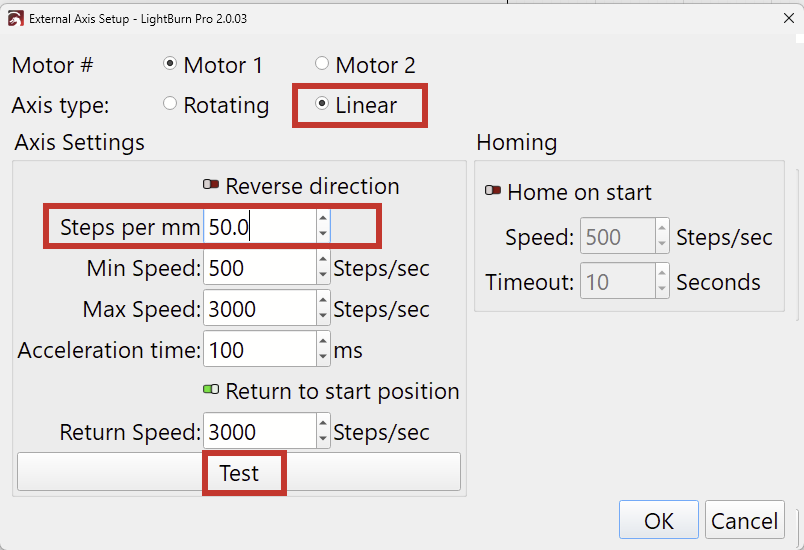Click the LightBurn app icon in title bar
Viewport: 804px width, 550px height.
(15, 19)
